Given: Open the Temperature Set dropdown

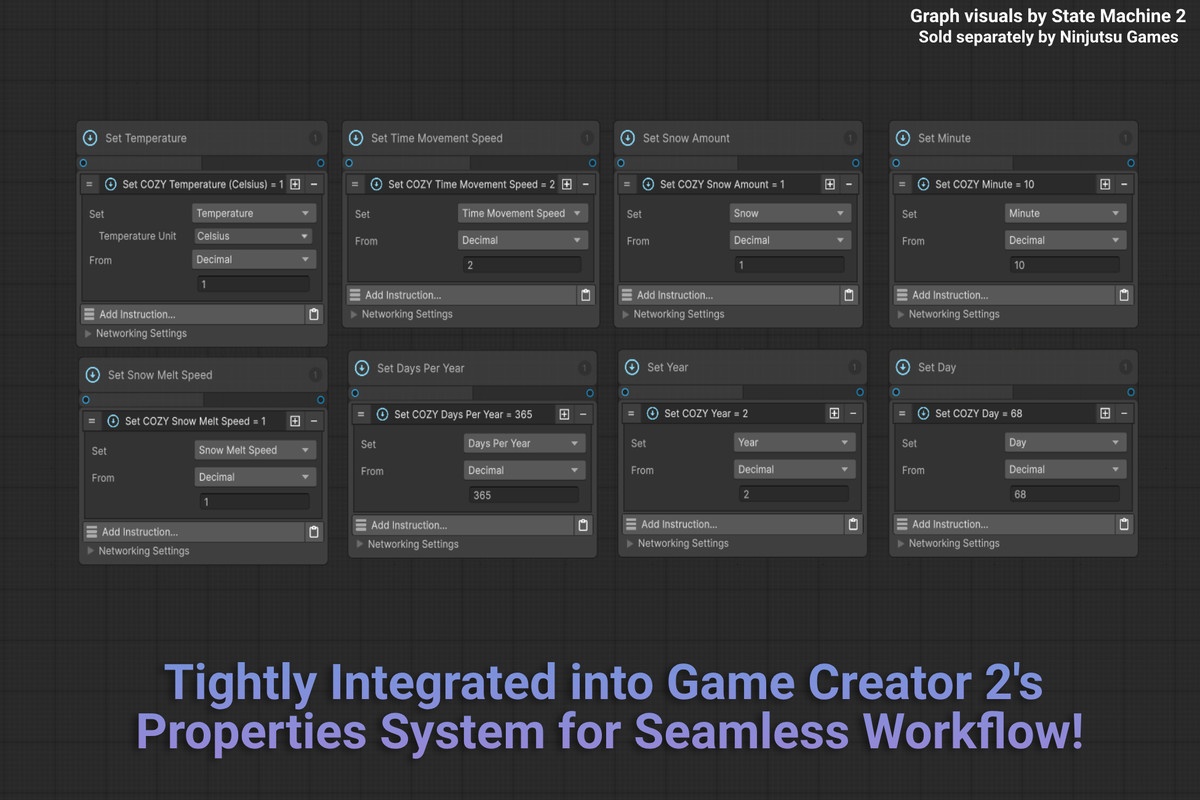Looking at the screenshot, I should tap(254, 213).
